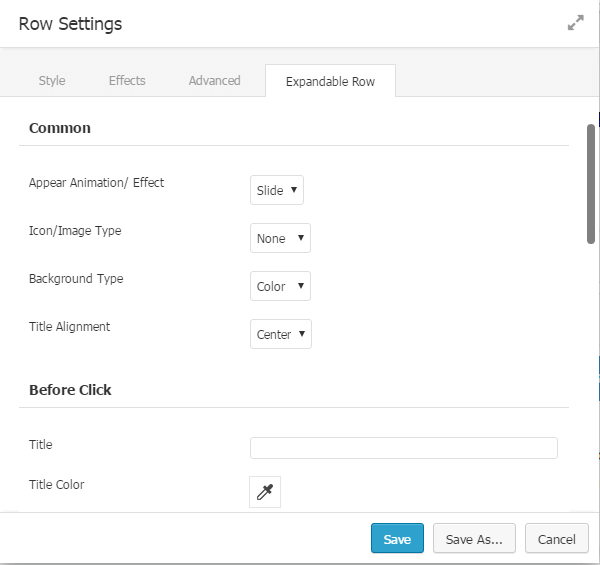Click into the Title text field

click(403, 448)
